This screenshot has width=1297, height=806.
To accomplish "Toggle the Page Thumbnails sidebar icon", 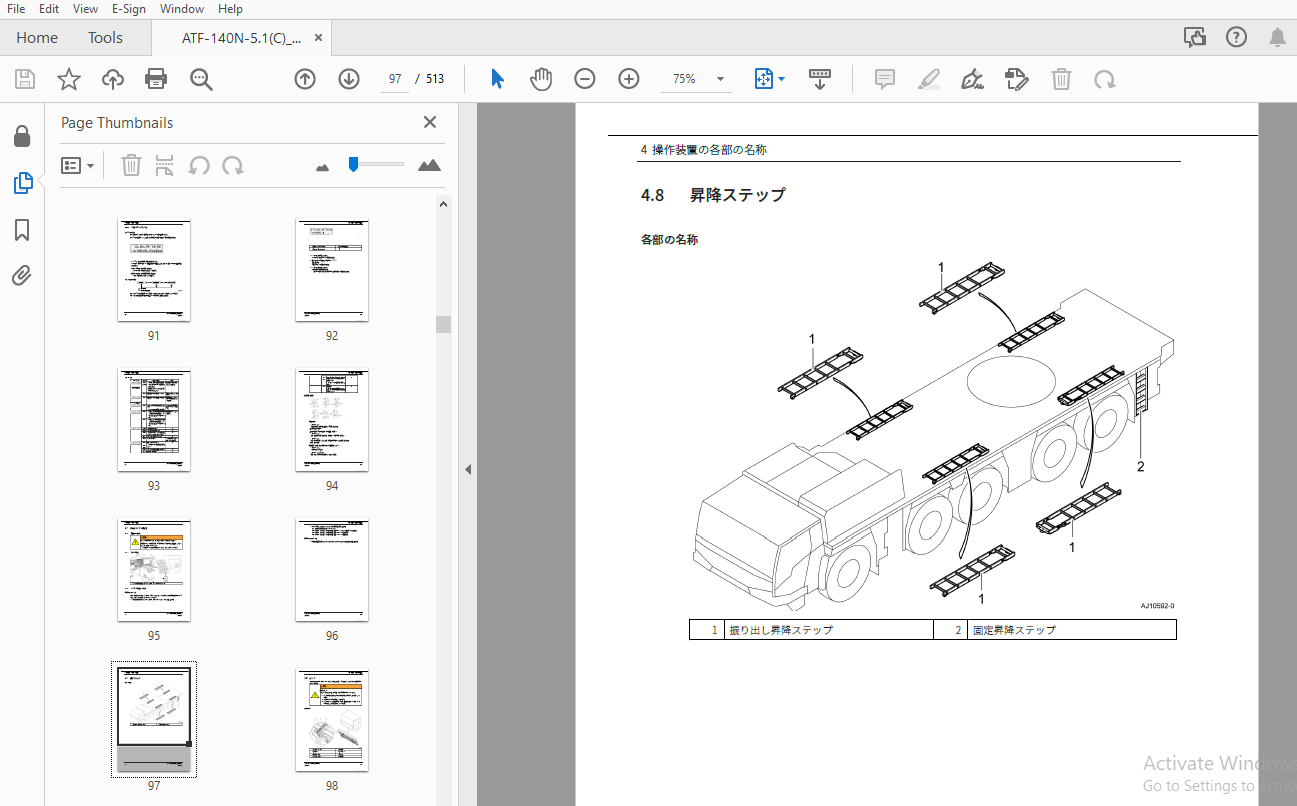I will [x=22, y=183].
